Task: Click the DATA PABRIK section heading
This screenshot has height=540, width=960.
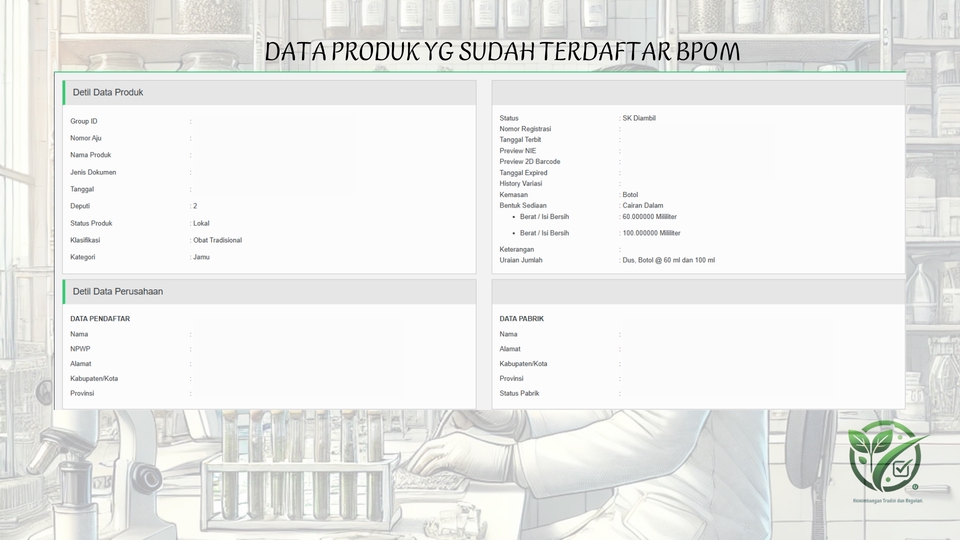Action: point(521,319)
